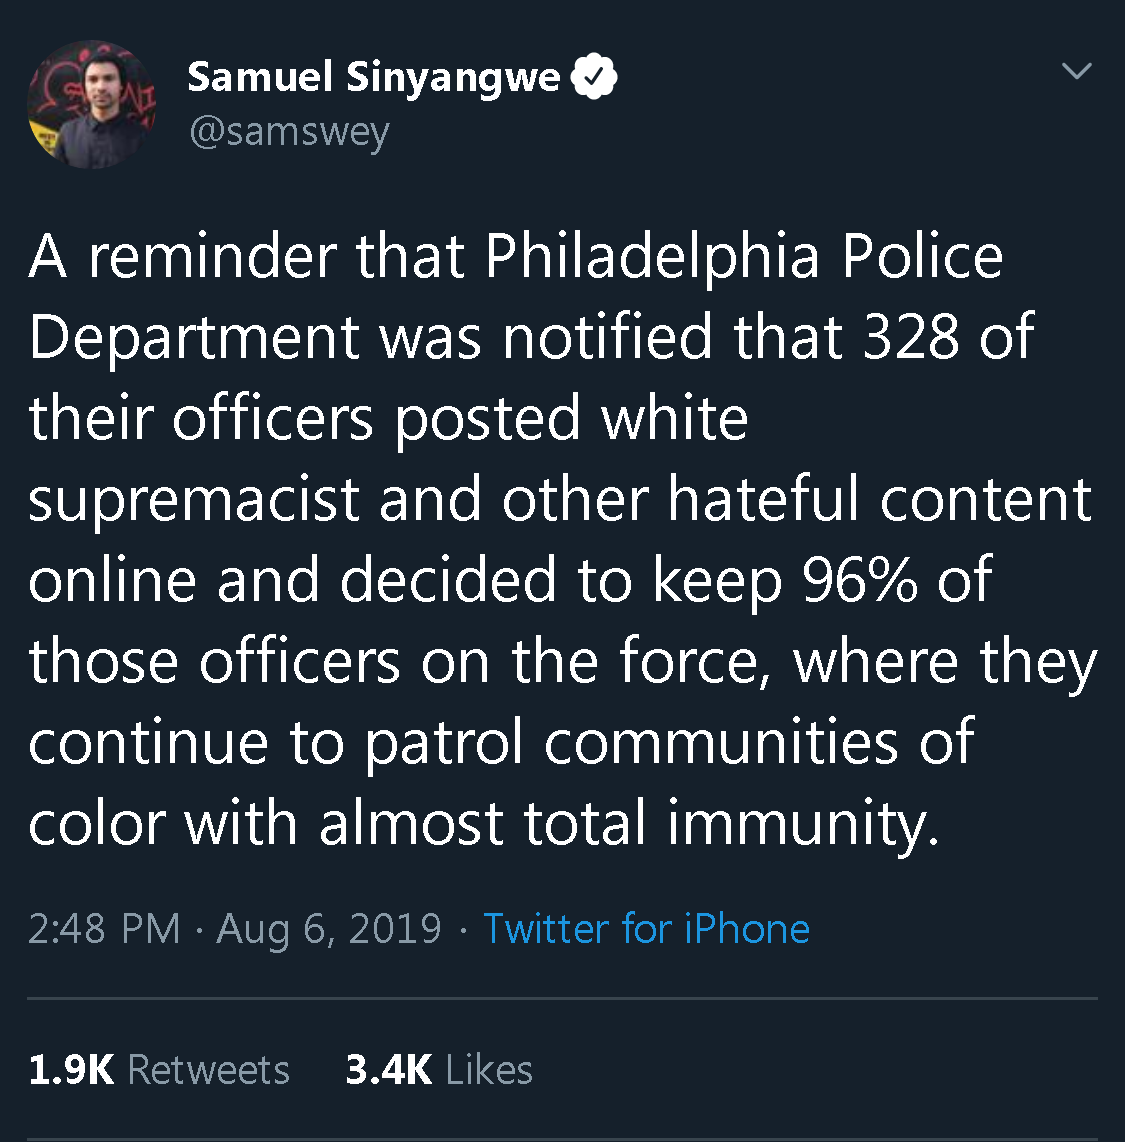Open the Samuel Sinyangwe display name link
This screenshot has width=1125, height=1142.
click(x=374, y=77)
